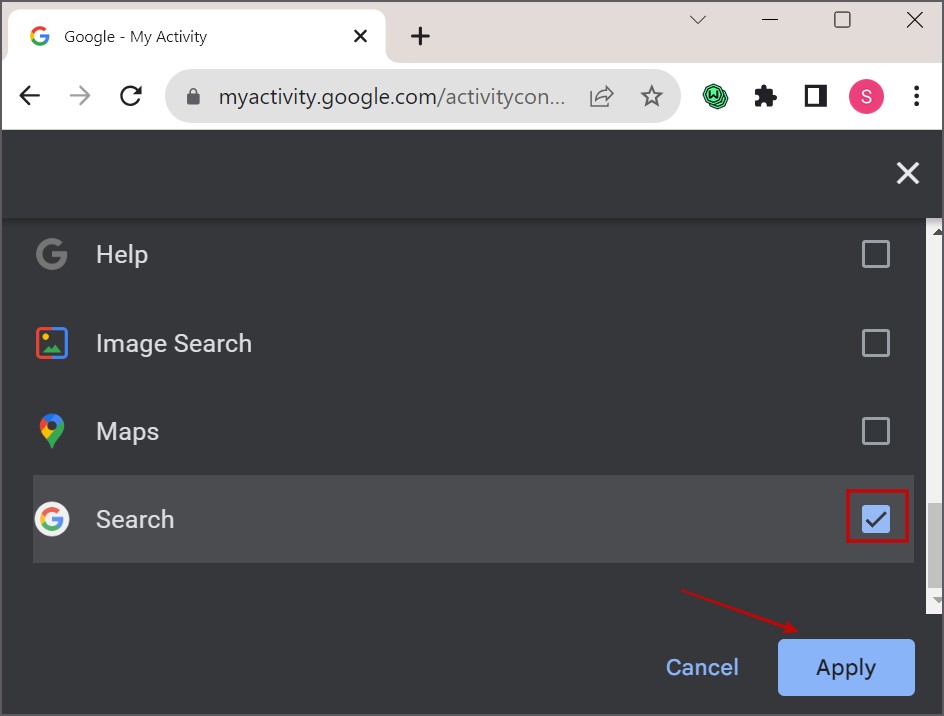Image resolution: width=944 pixels, height=716 pixels.
Task: Maximize the browser window
Action: tap(842, 20)
